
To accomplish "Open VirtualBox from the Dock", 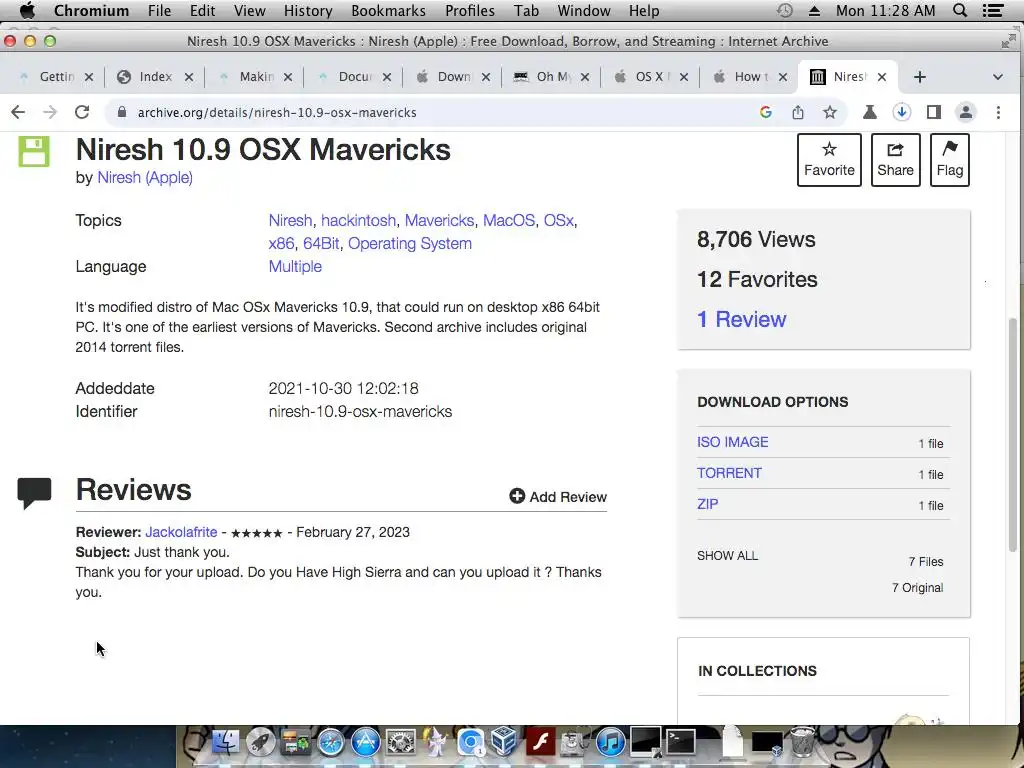I will (x=505, y=743).
